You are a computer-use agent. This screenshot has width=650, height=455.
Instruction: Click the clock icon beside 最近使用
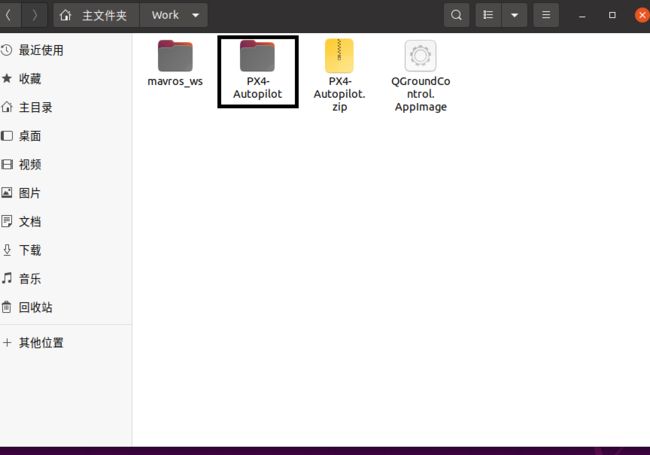point(7,50)
